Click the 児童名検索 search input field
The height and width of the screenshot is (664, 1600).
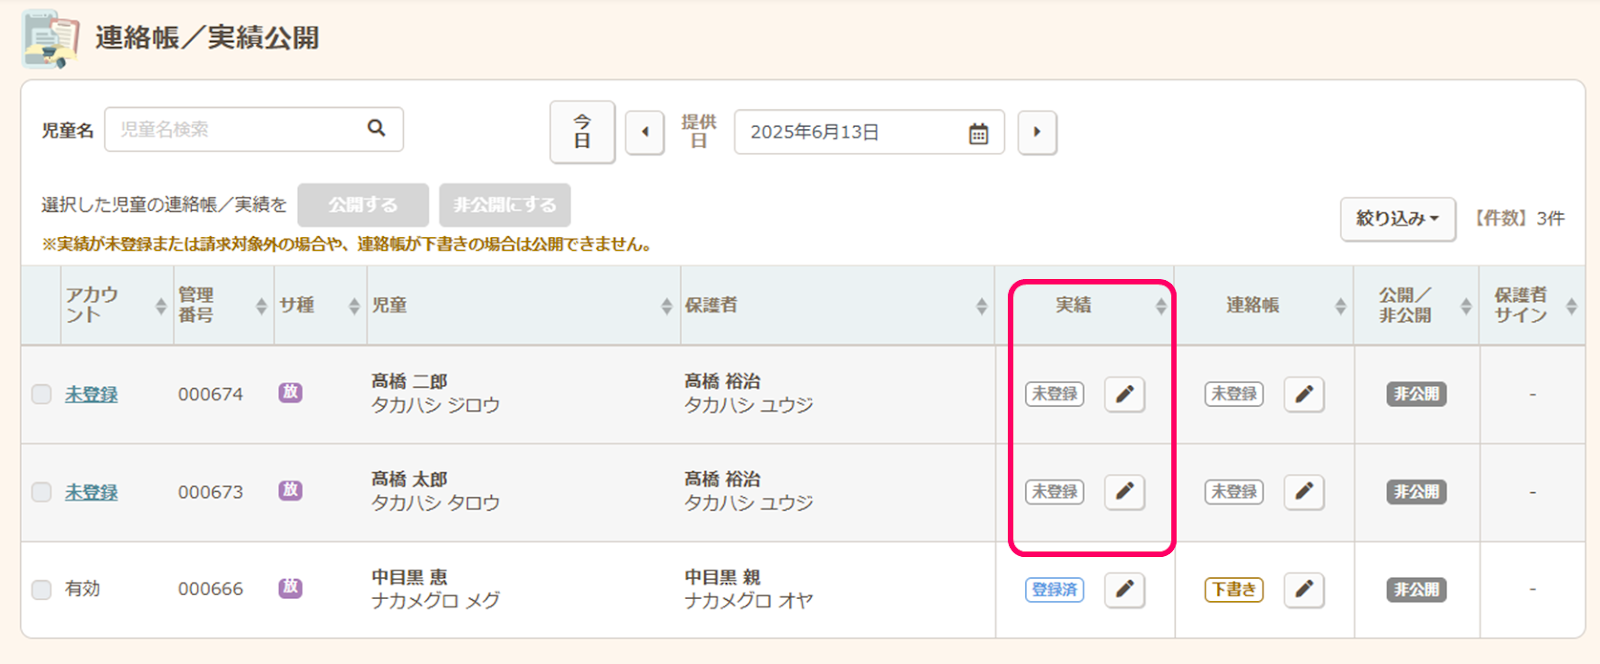(x=235, y=130)
